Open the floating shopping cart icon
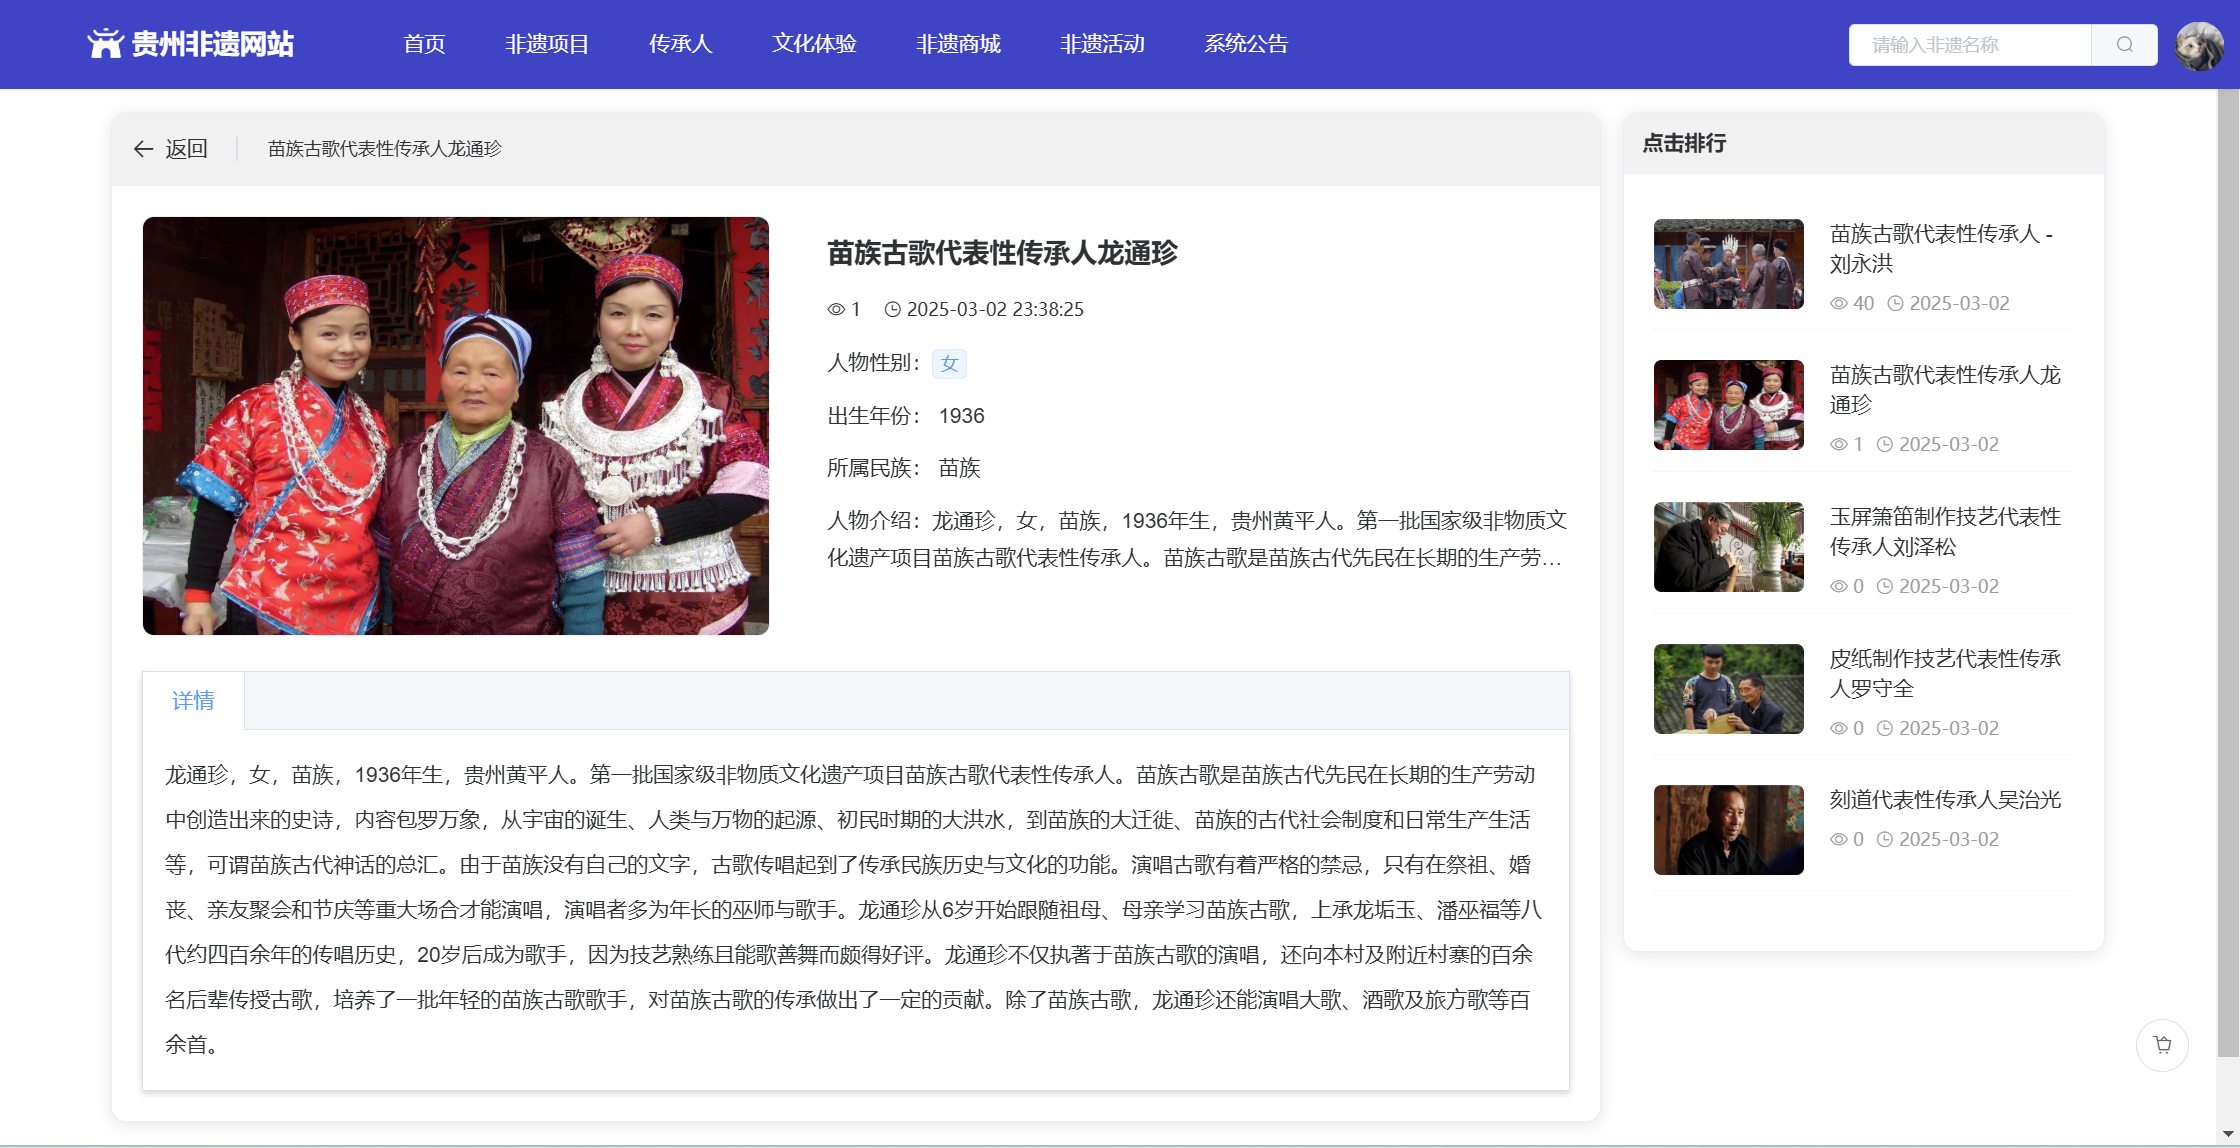Screen dimensions: 2240x1148 coord(2162,1045)
